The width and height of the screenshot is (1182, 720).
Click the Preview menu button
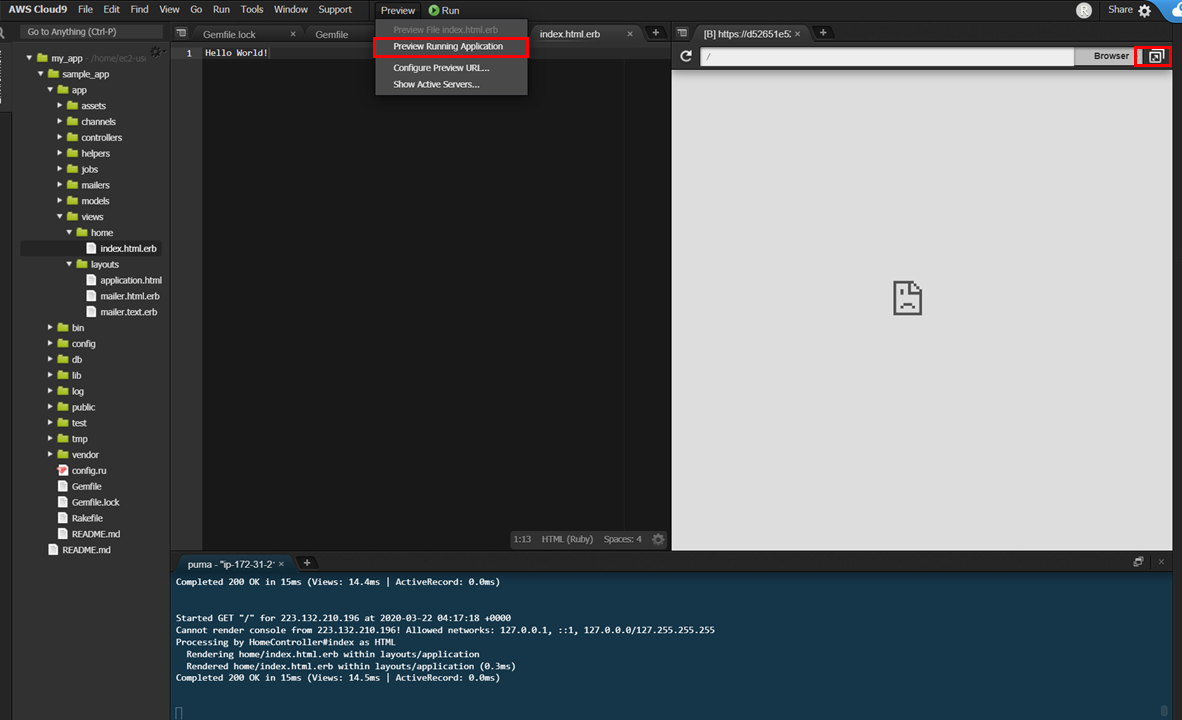[x=397, y=11]
